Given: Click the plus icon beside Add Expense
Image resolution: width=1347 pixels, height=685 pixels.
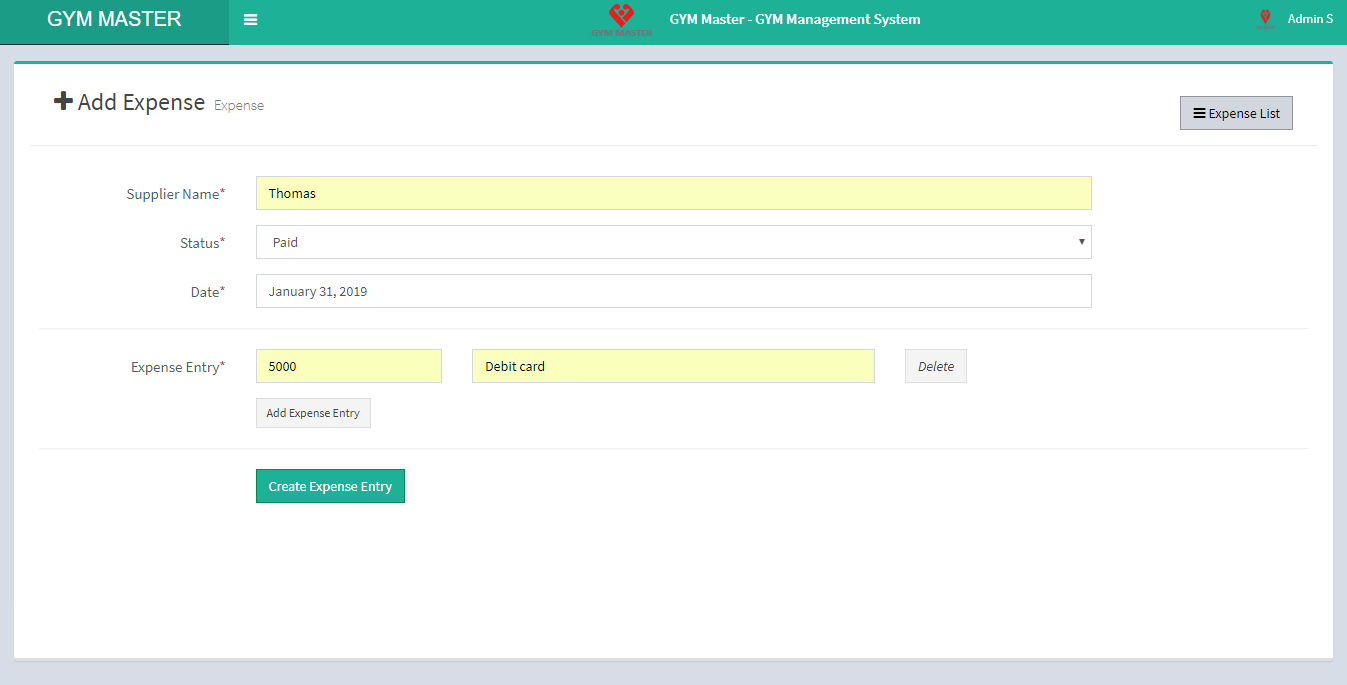Looking at the screenshot, I should click(63, 101).
